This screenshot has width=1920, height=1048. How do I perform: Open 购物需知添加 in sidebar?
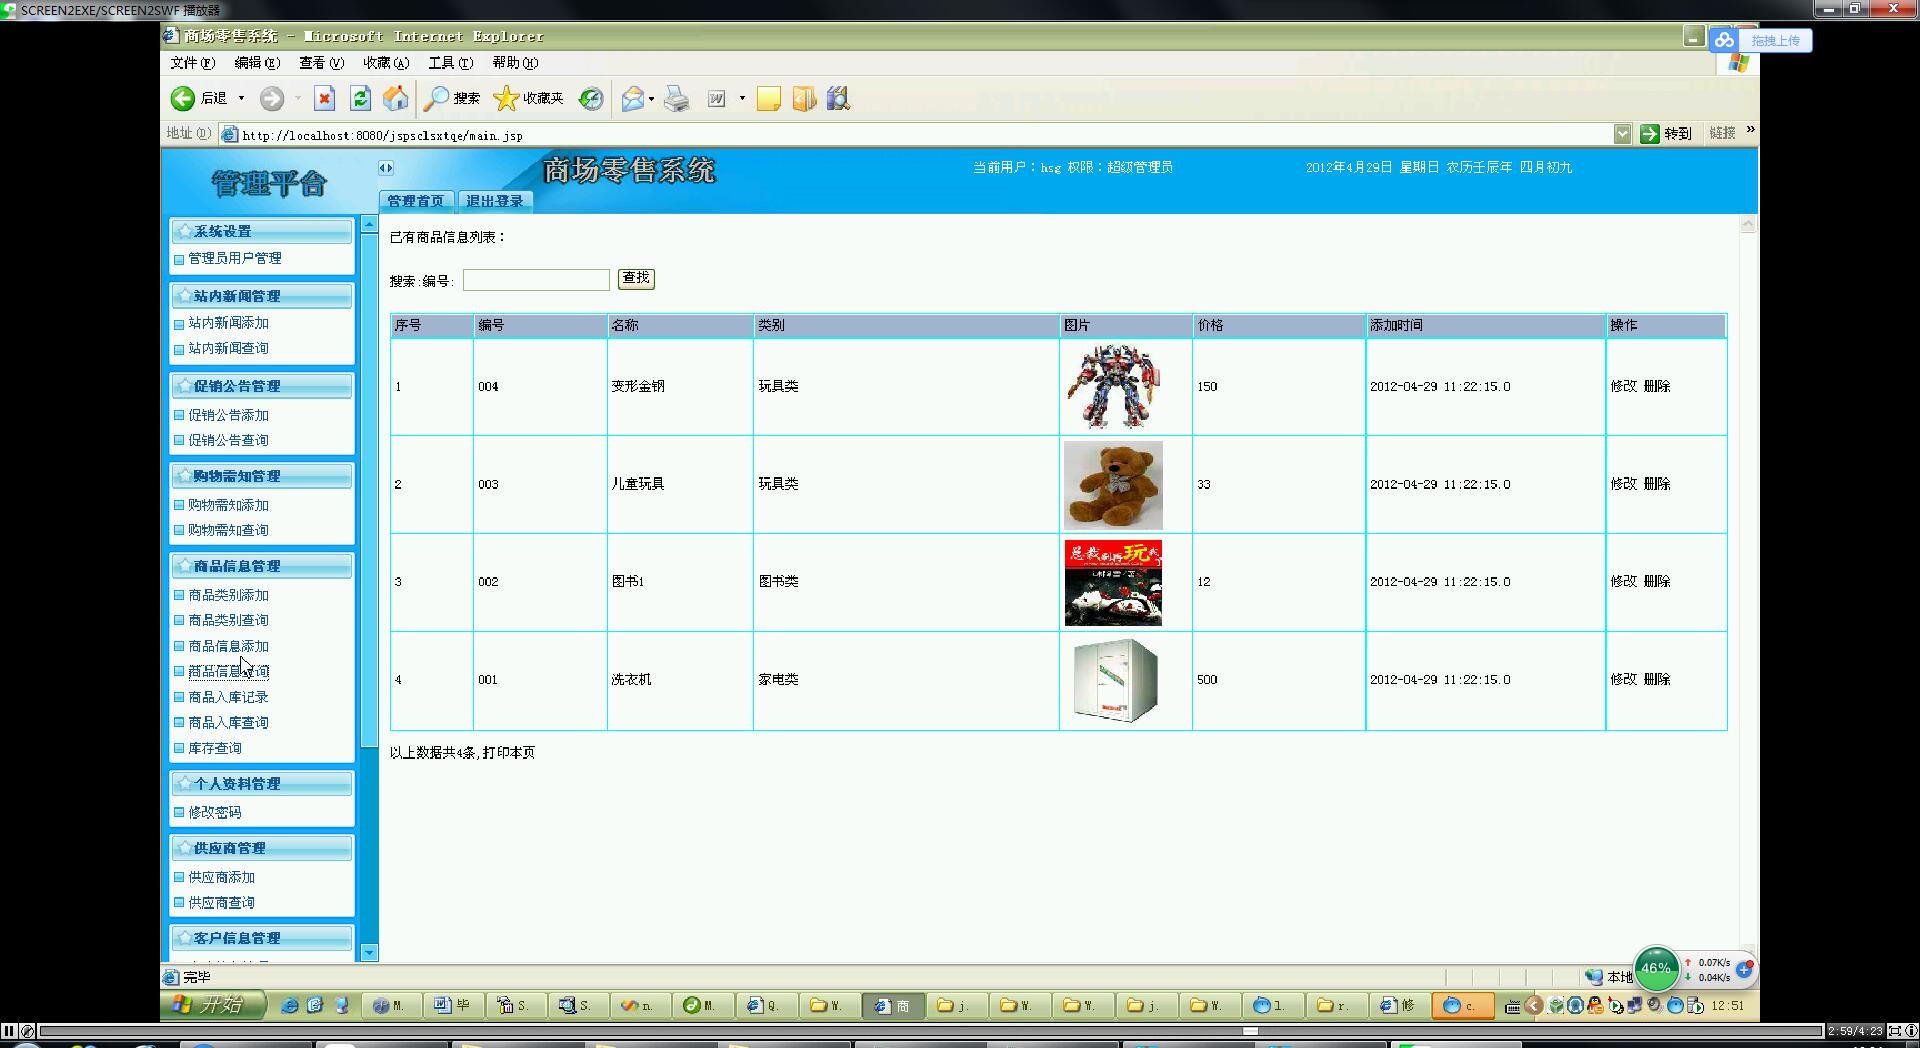229,505
